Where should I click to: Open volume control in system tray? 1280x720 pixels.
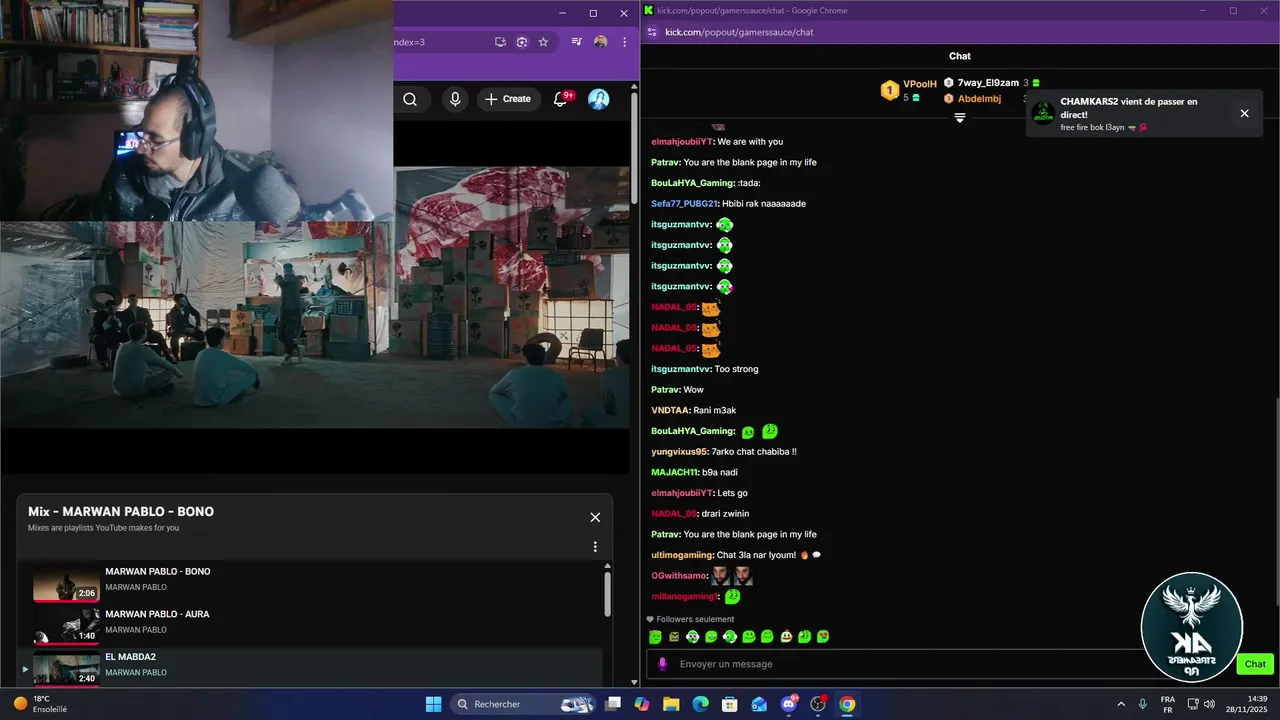click(x=1209, y=704)
